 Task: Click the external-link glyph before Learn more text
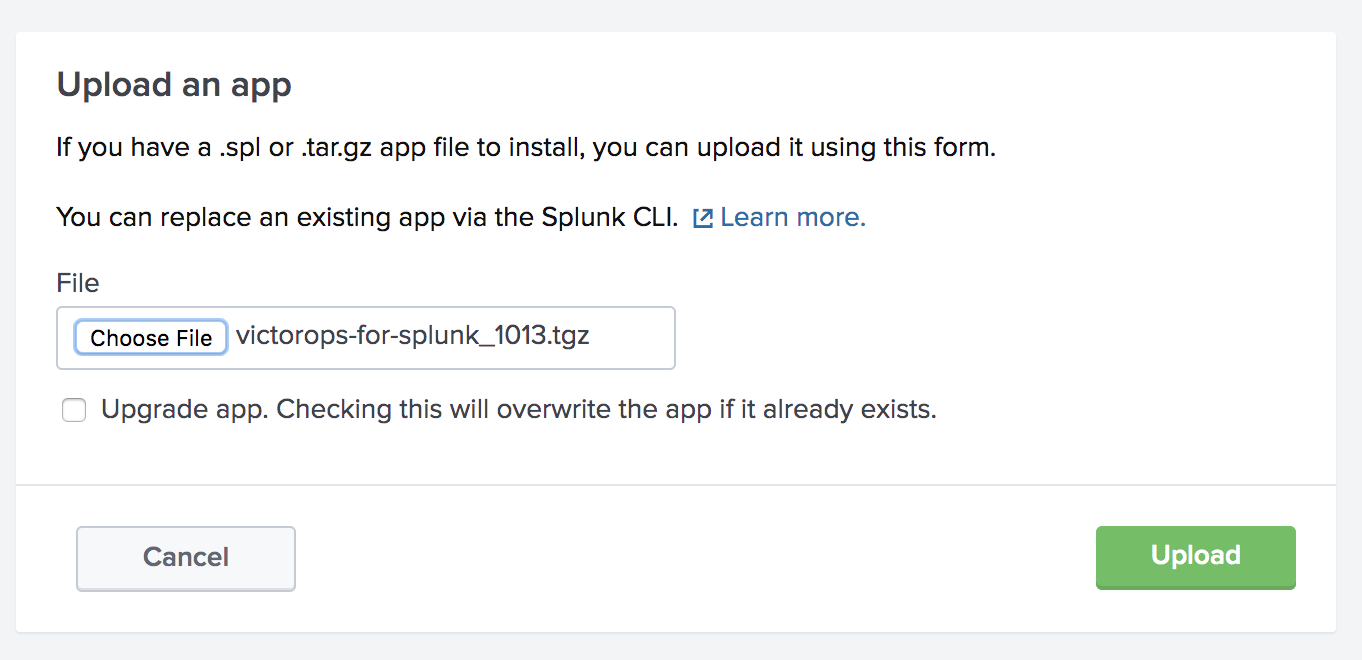[704, 217]
